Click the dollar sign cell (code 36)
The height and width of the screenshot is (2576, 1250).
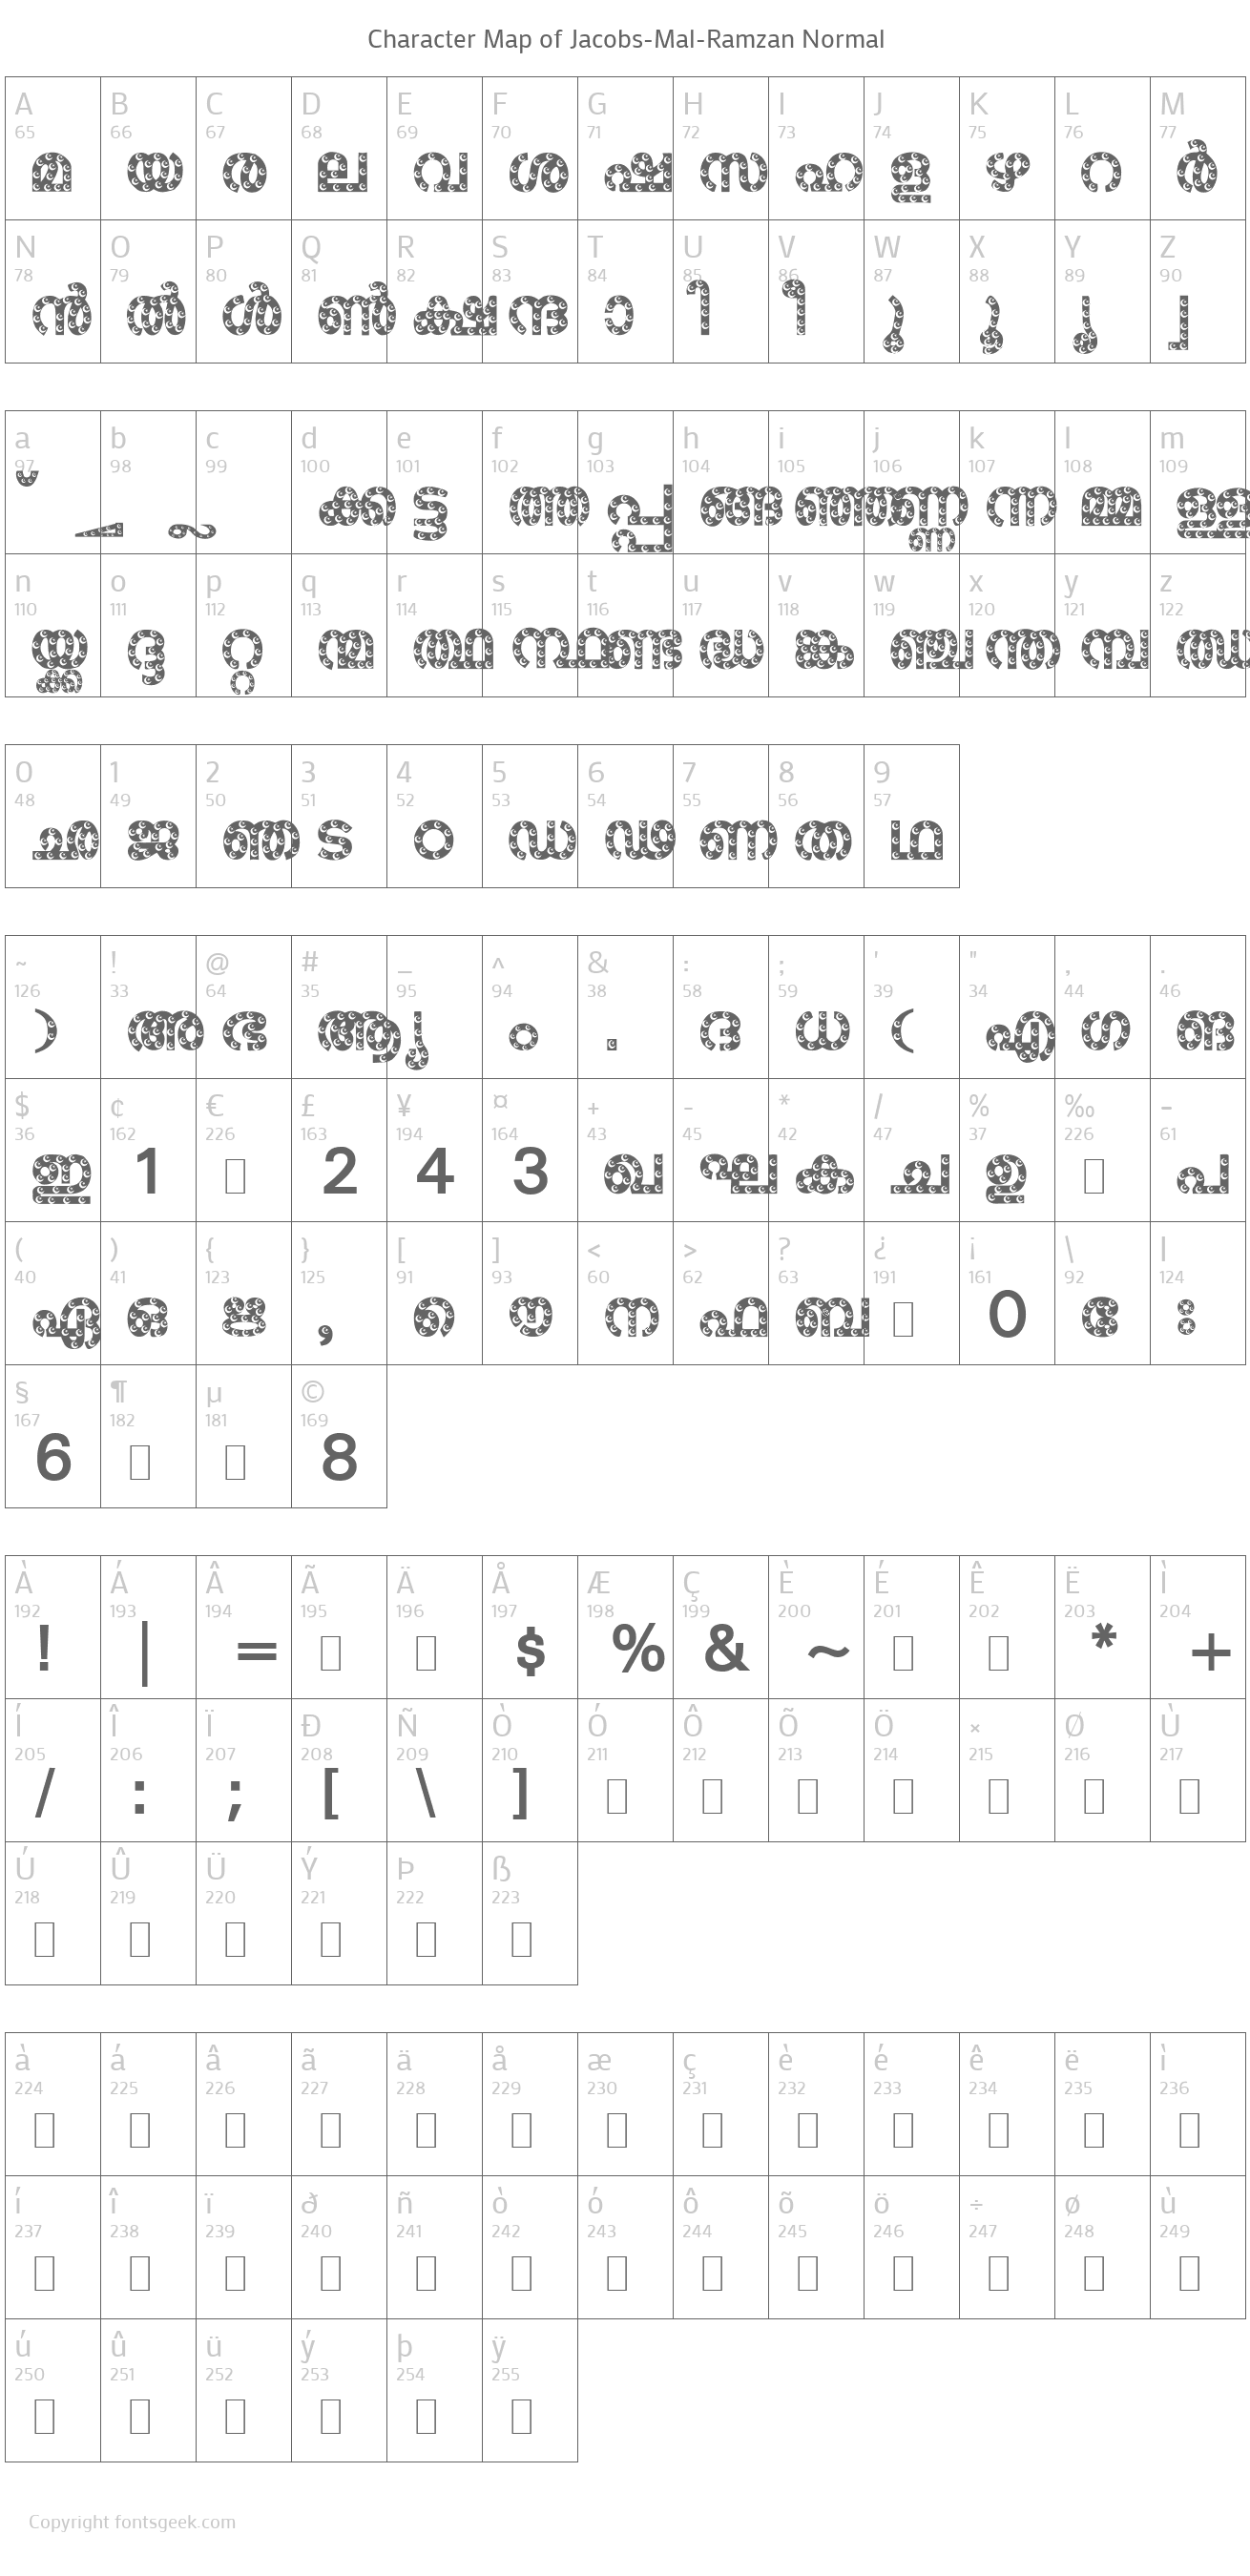[x=53, y=1150]
